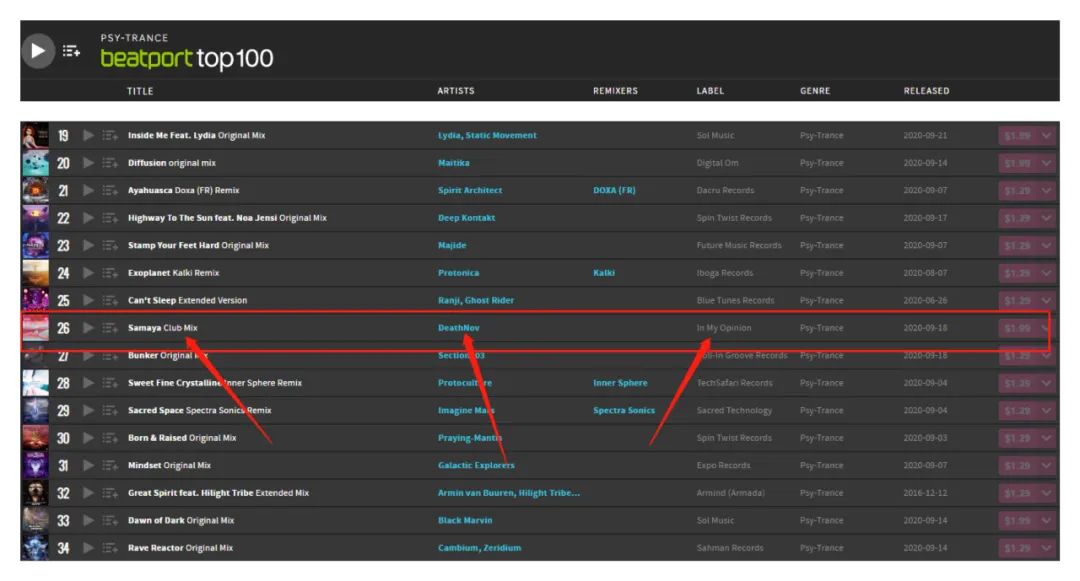
Task: Play the entire Psy-Trance Top 100 chart
Action: click(38, 51)
